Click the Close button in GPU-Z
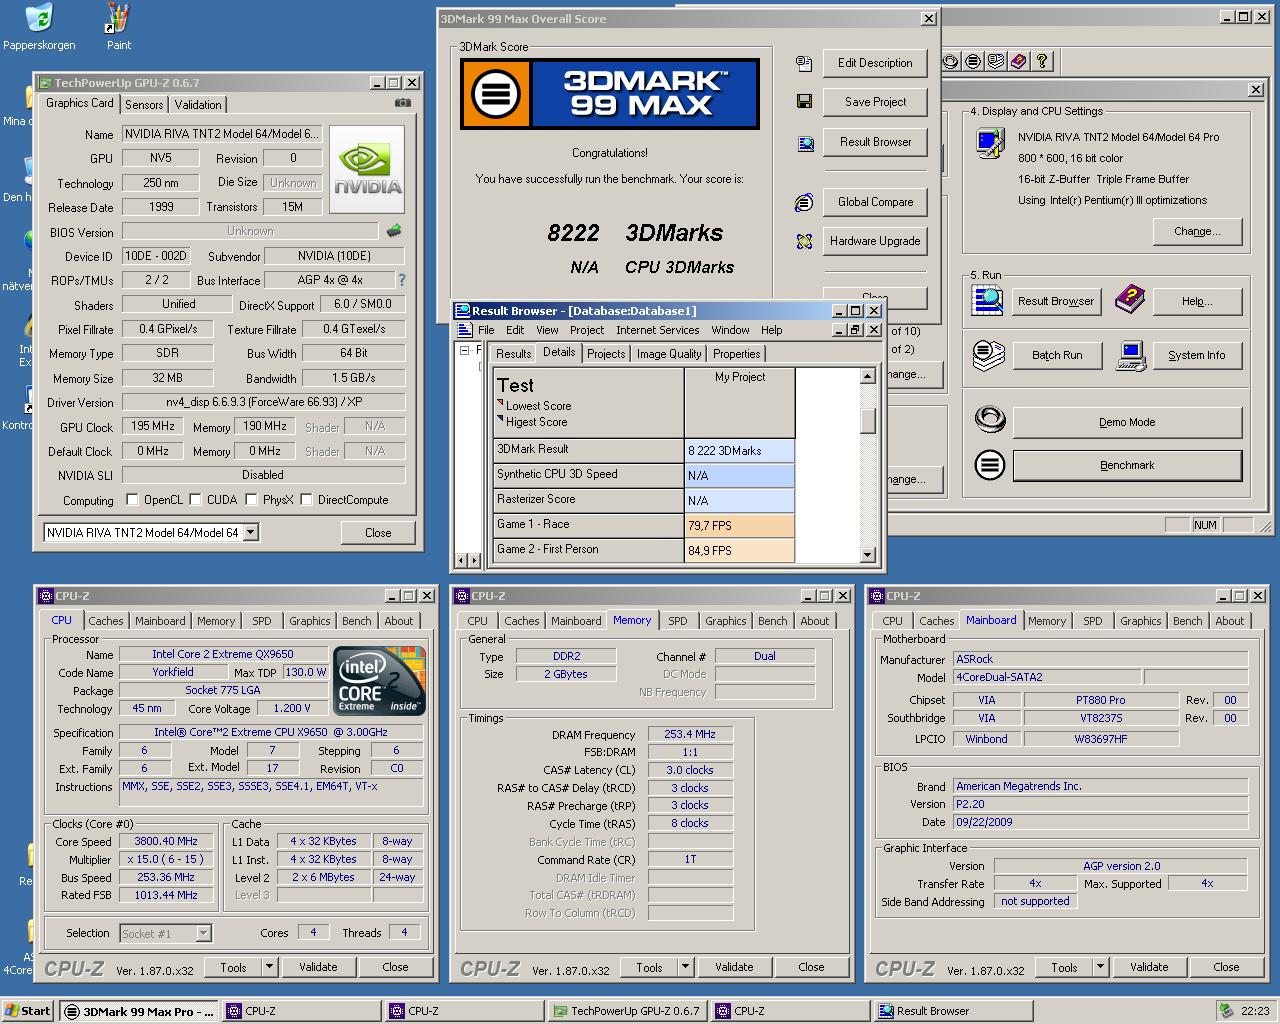The height and width of the screenshot is (1024, 1280). coord(378,533)
